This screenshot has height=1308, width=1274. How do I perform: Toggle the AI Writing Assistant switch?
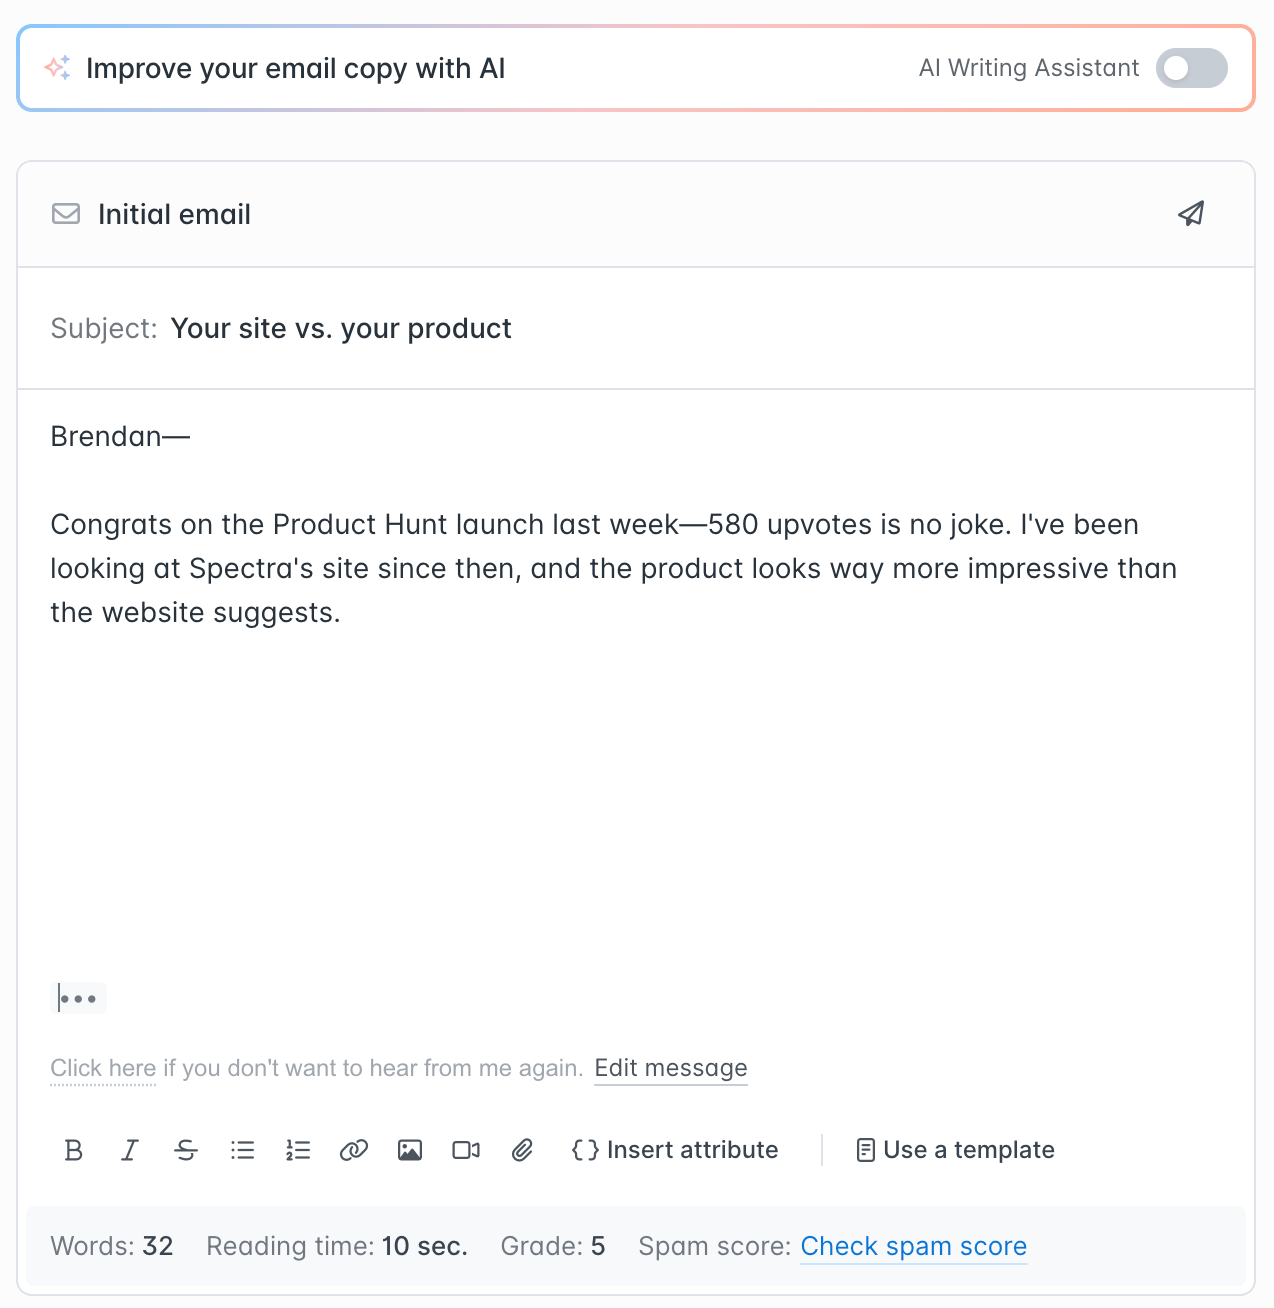coord(1190,68)
